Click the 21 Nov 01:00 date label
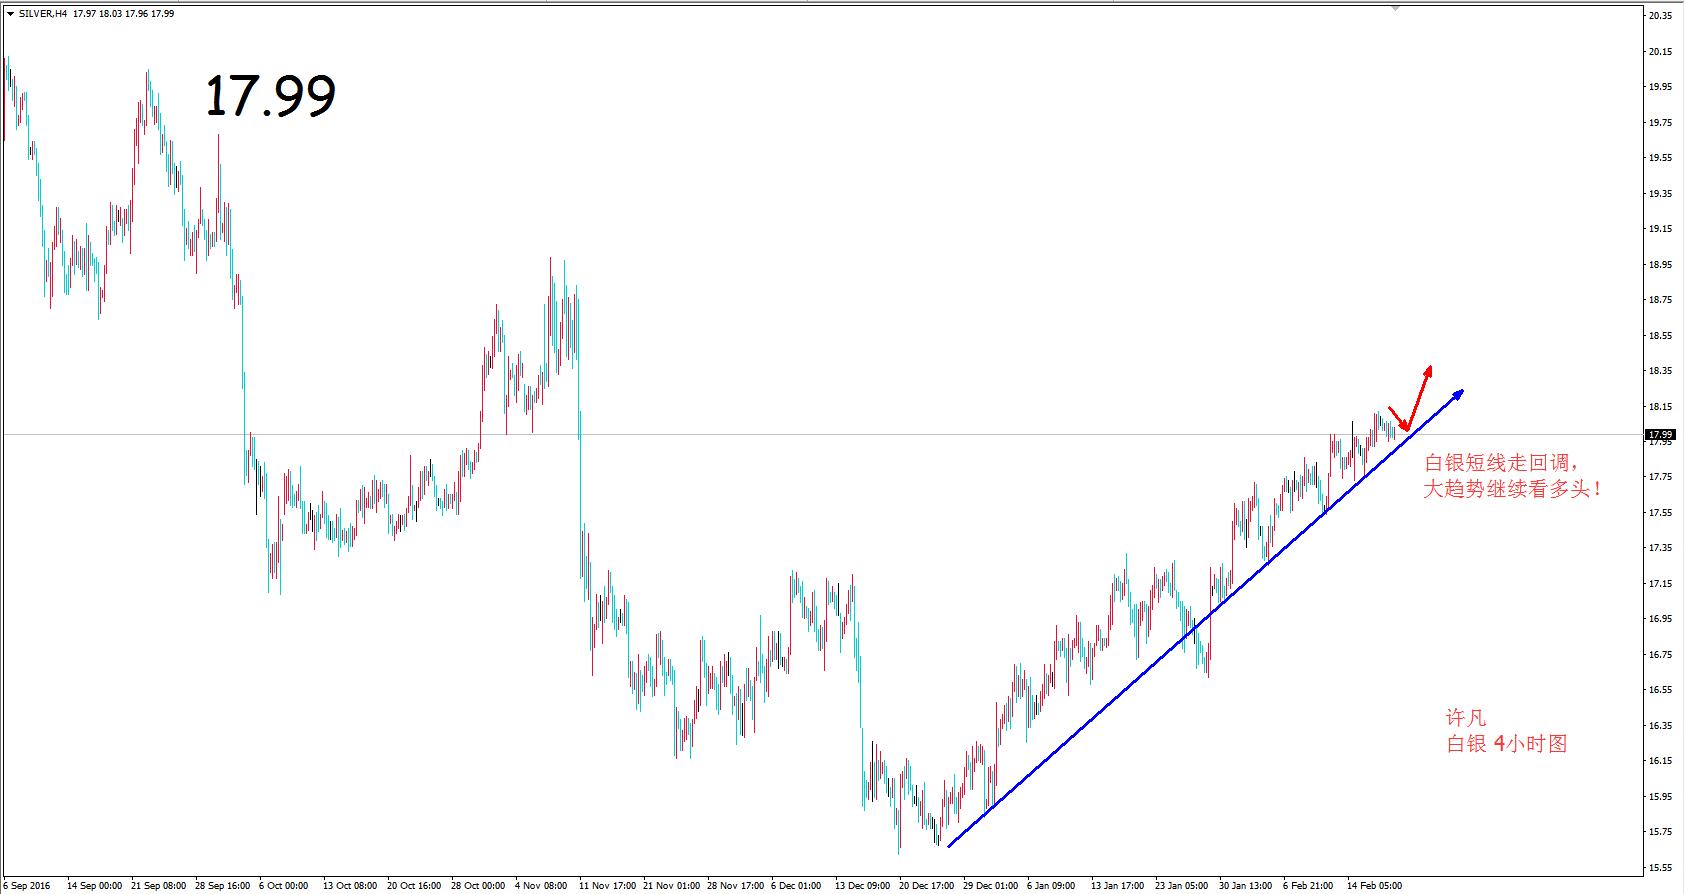 671,886
